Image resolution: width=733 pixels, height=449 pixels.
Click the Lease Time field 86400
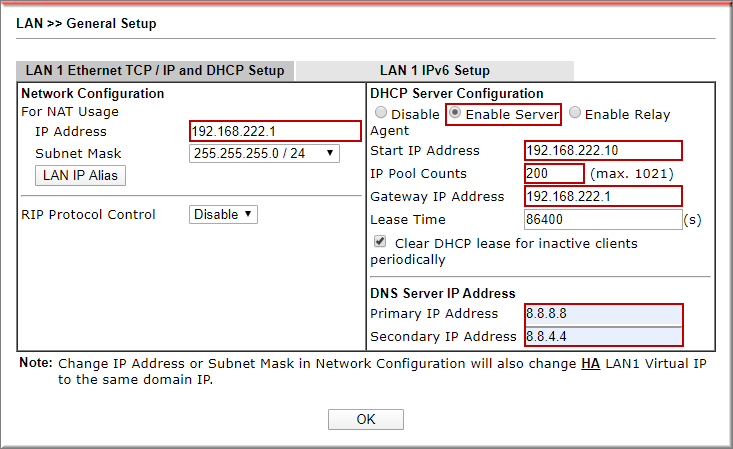(603, 219)
